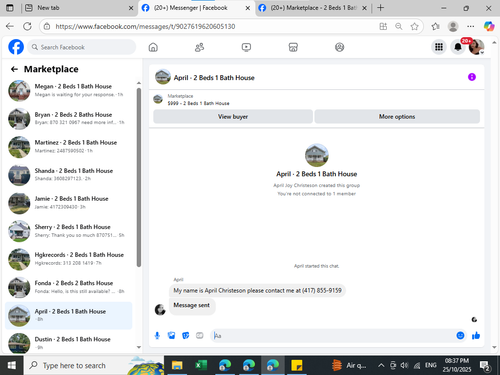View site information lock icon
This screenshot has height=375, width=500.
pyautogui.click(x=47, y=26)
